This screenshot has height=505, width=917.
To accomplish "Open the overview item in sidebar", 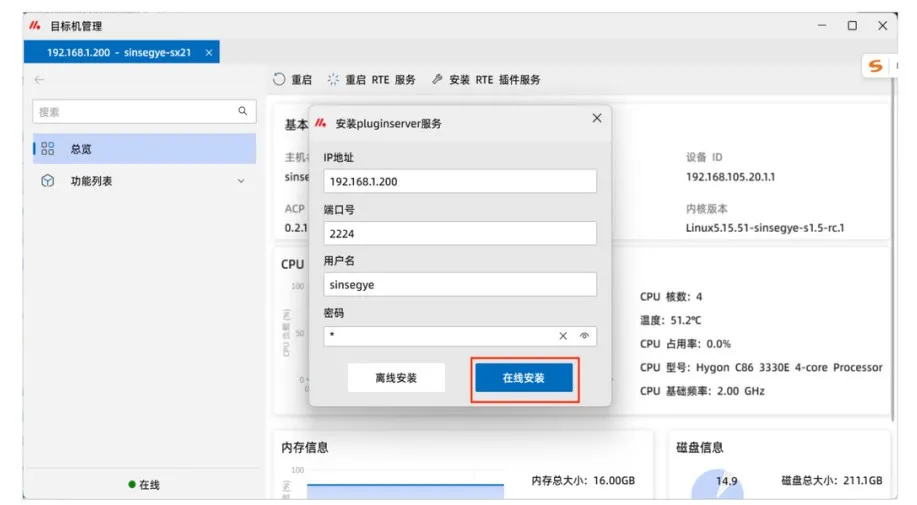I will tap(144, 148).
